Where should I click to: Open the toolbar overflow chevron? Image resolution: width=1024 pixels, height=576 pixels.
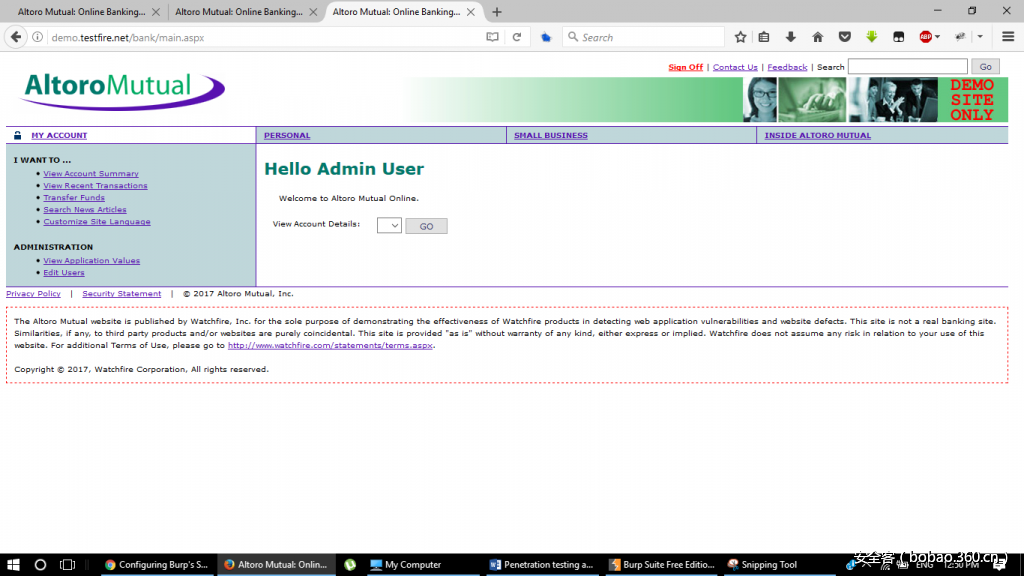(979, 36)
